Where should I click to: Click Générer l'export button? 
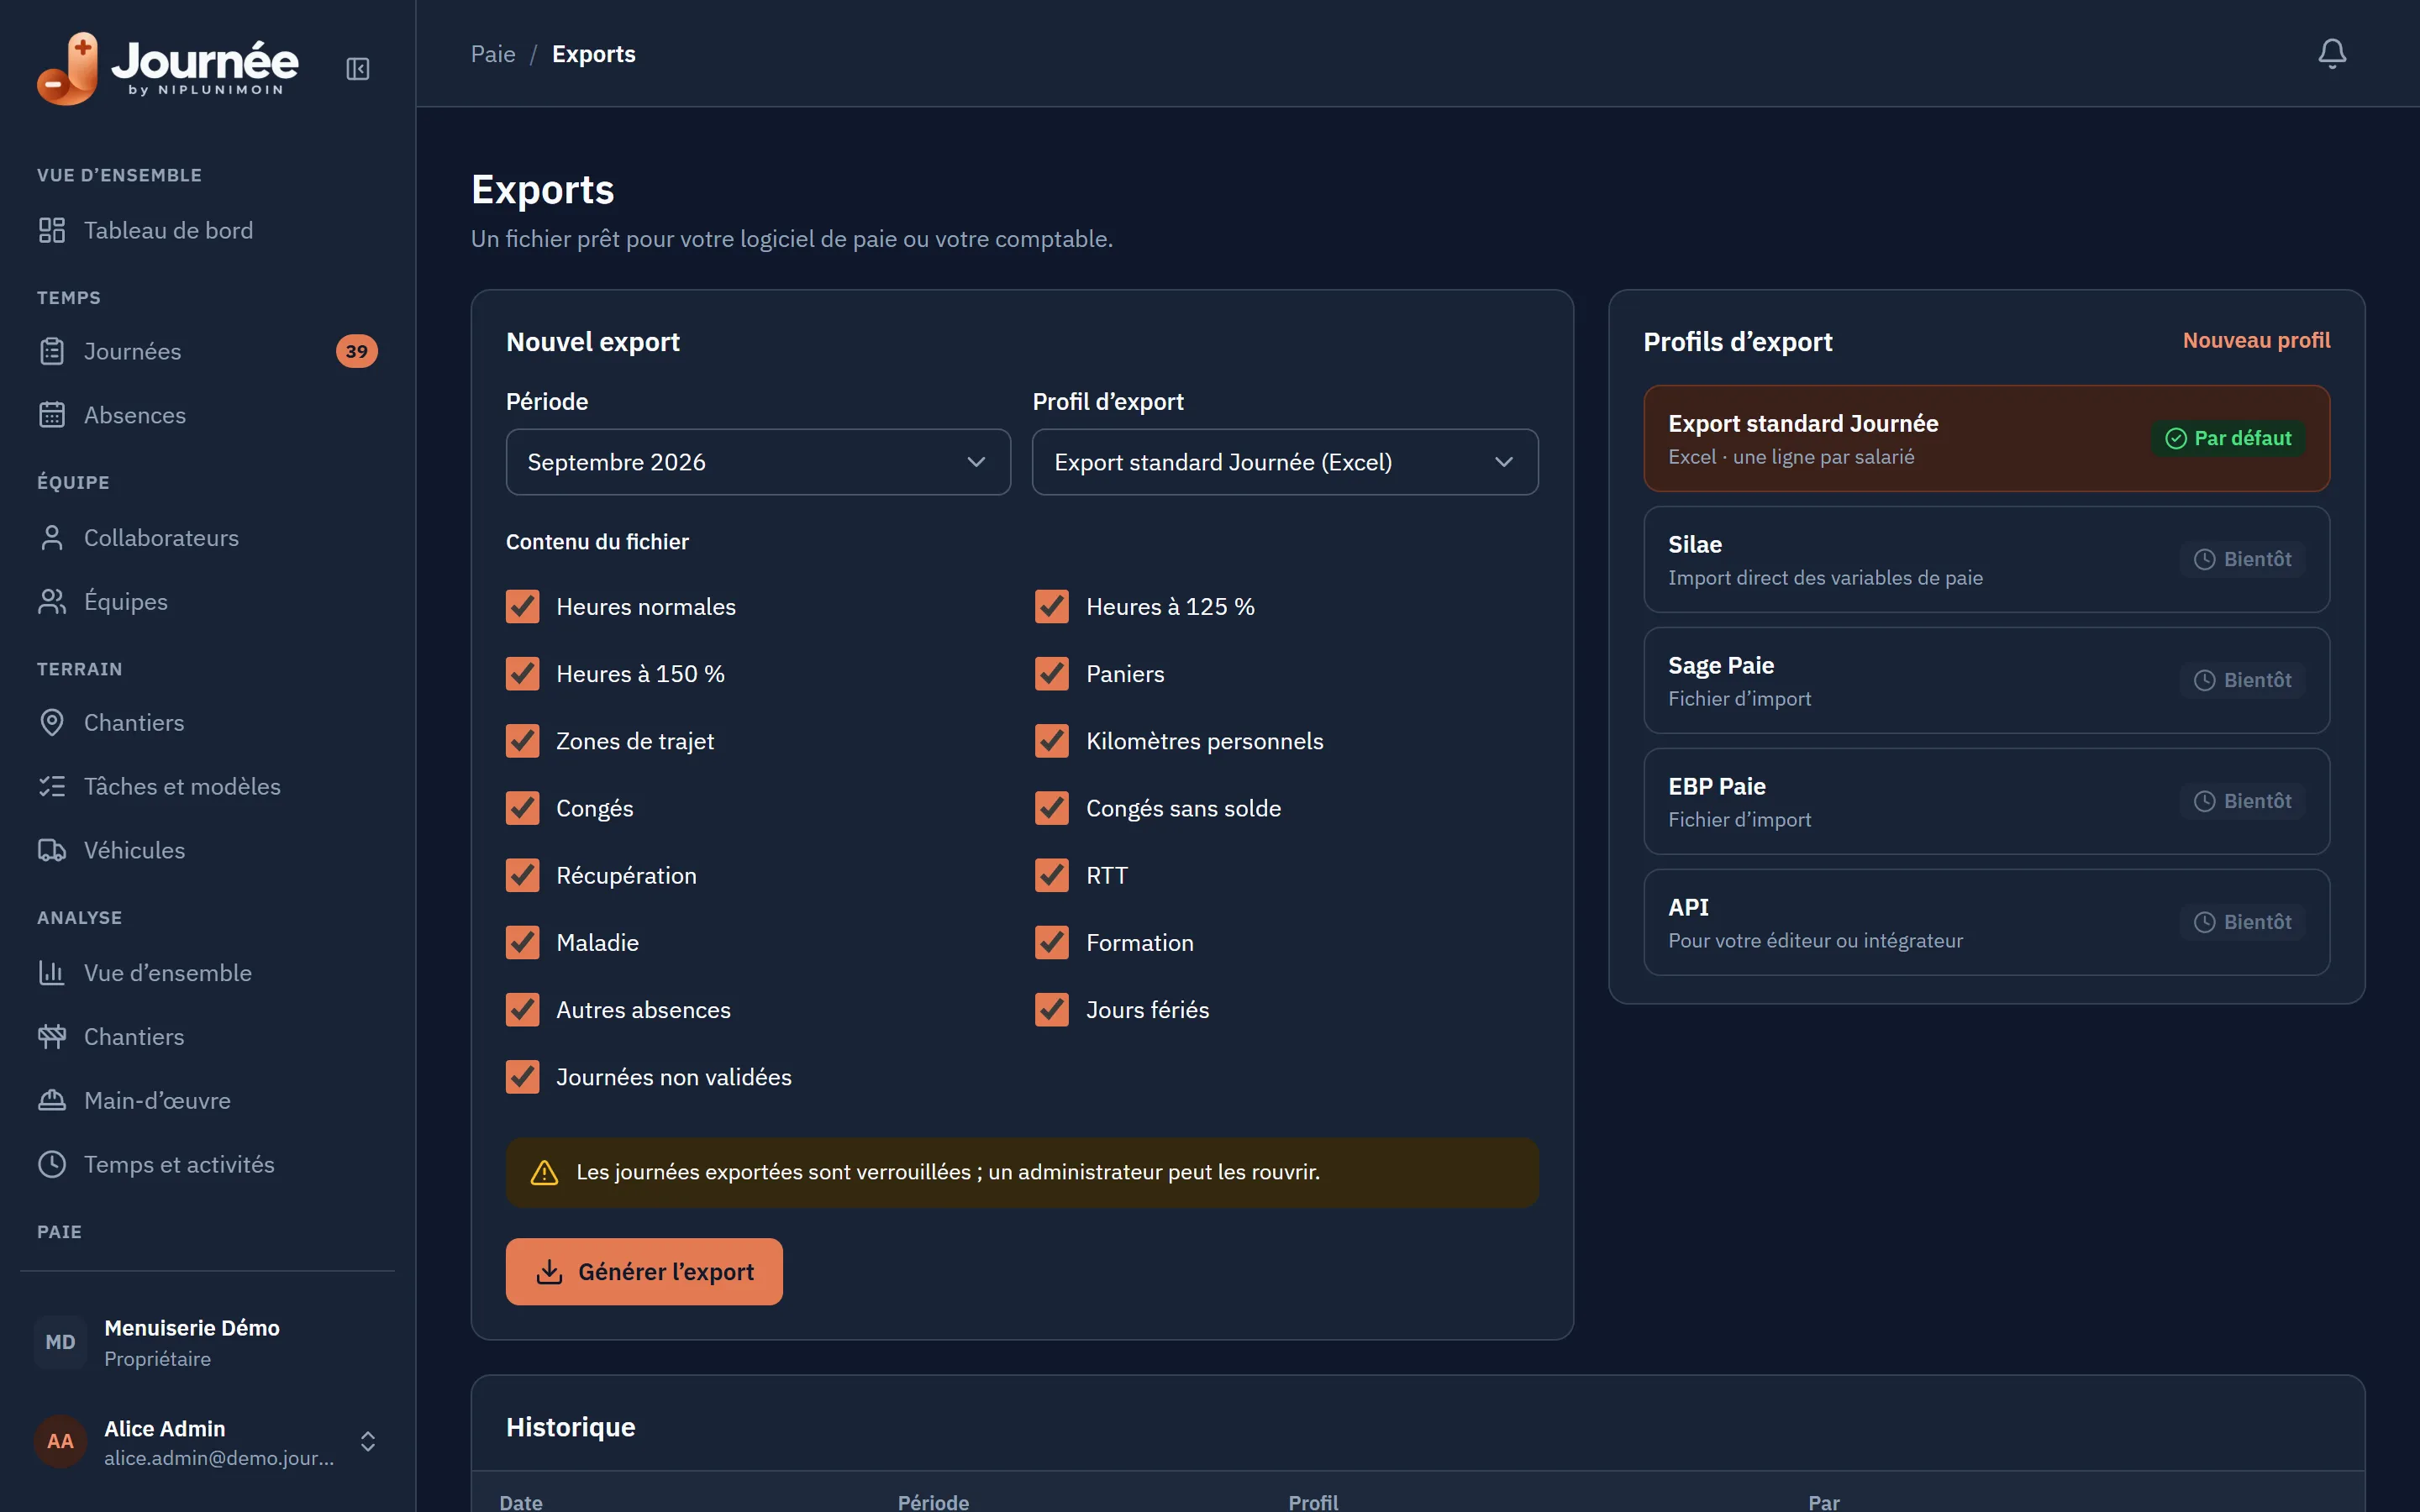644,1272
